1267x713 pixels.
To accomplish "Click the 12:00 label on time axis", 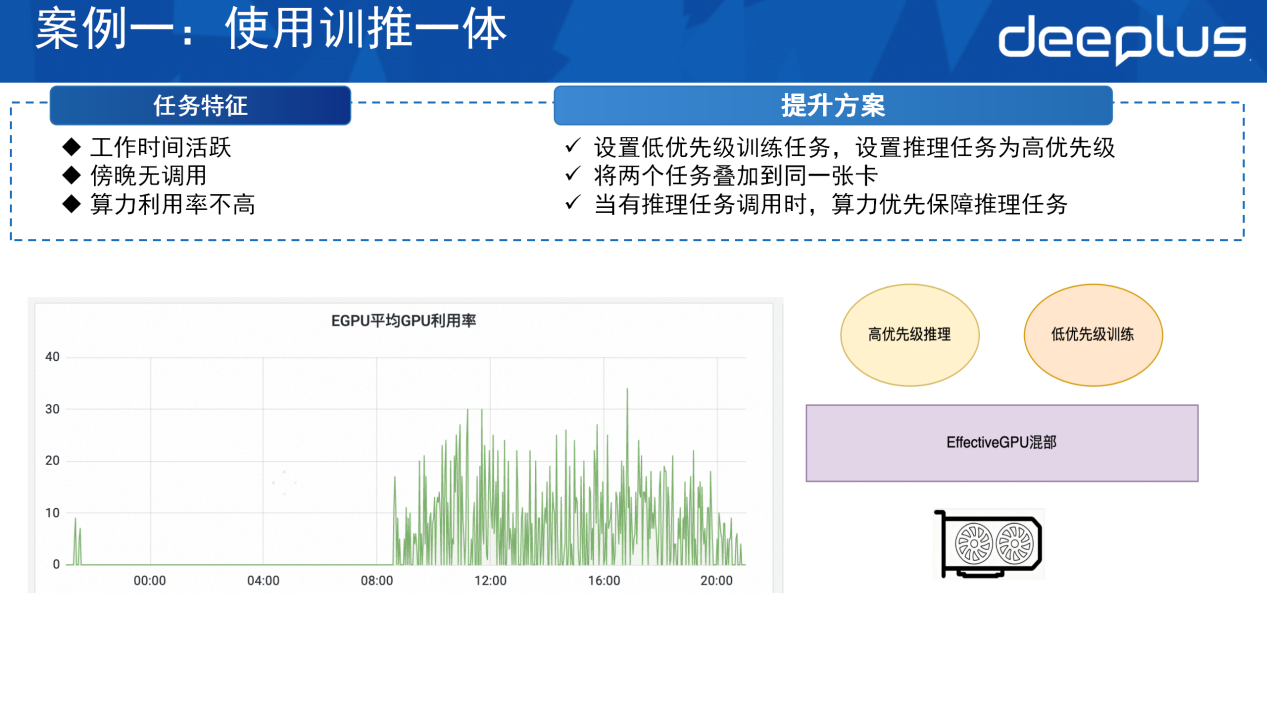I will (x=490, y=581).
